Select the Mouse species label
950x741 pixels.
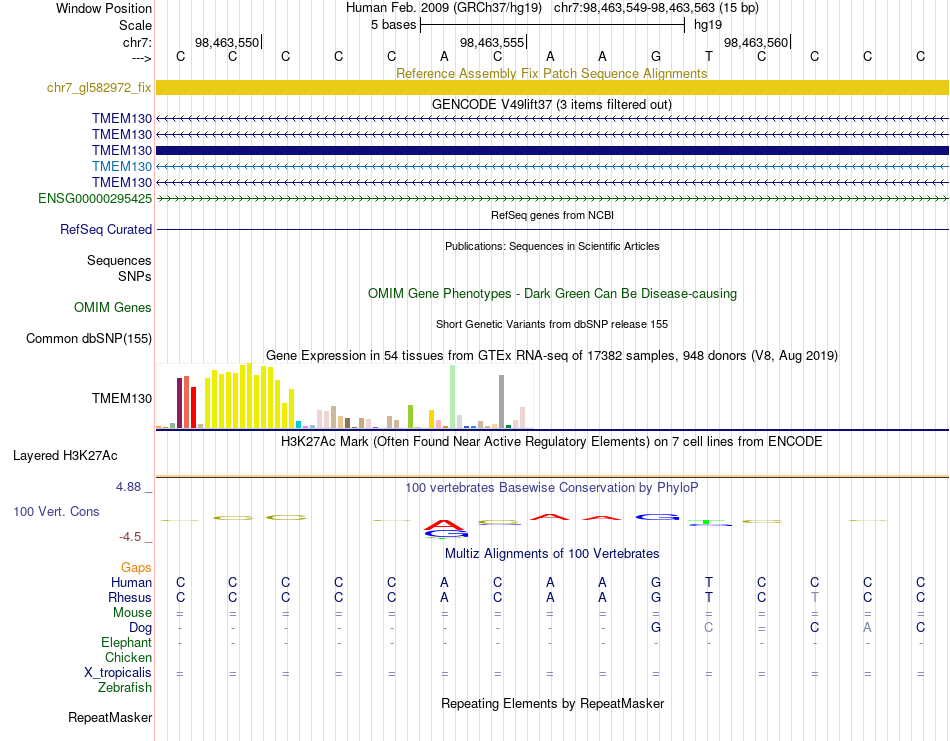tap(132, 613)
